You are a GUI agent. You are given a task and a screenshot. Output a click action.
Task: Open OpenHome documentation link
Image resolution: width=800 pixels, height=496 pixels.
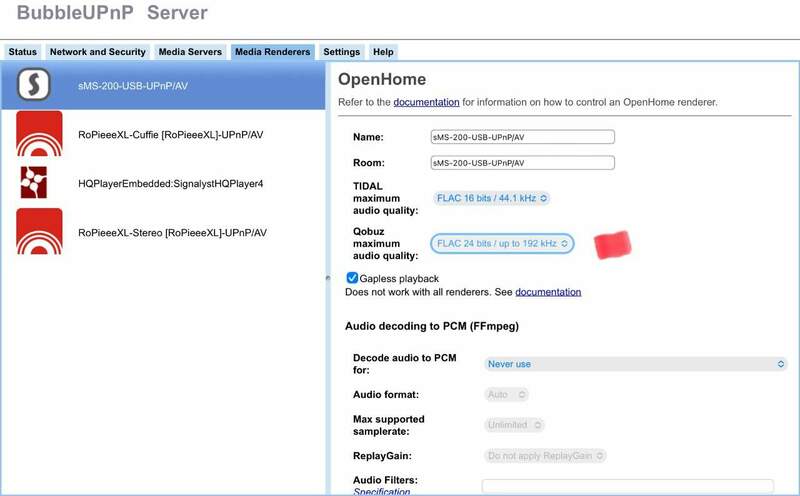(426, 102)
